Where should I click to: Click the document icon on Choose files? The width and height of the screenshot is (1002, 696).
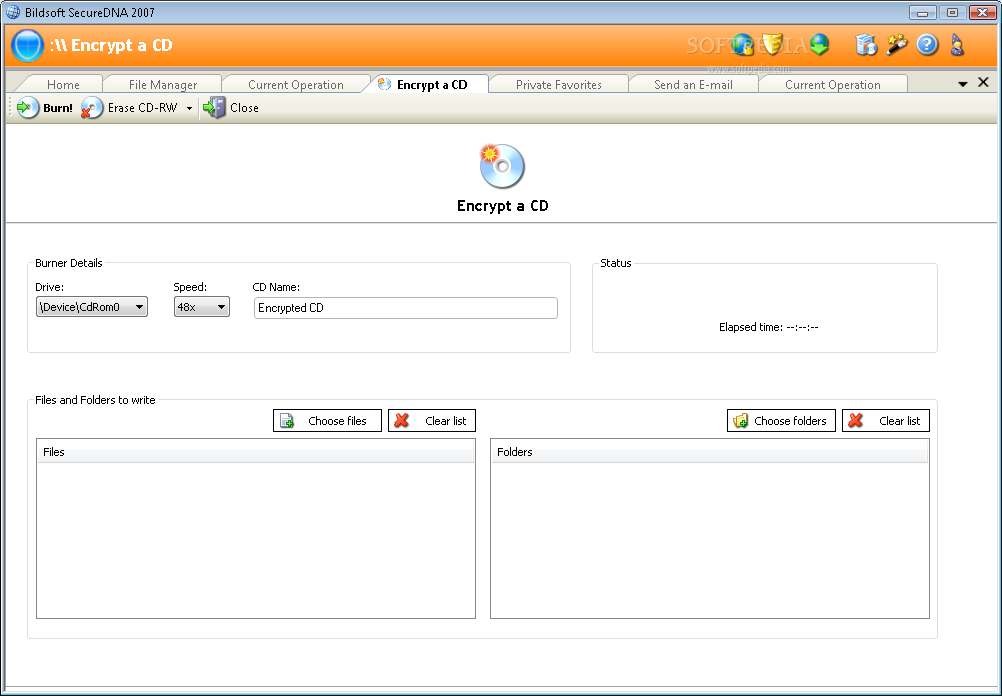click(x=287, y=421)
